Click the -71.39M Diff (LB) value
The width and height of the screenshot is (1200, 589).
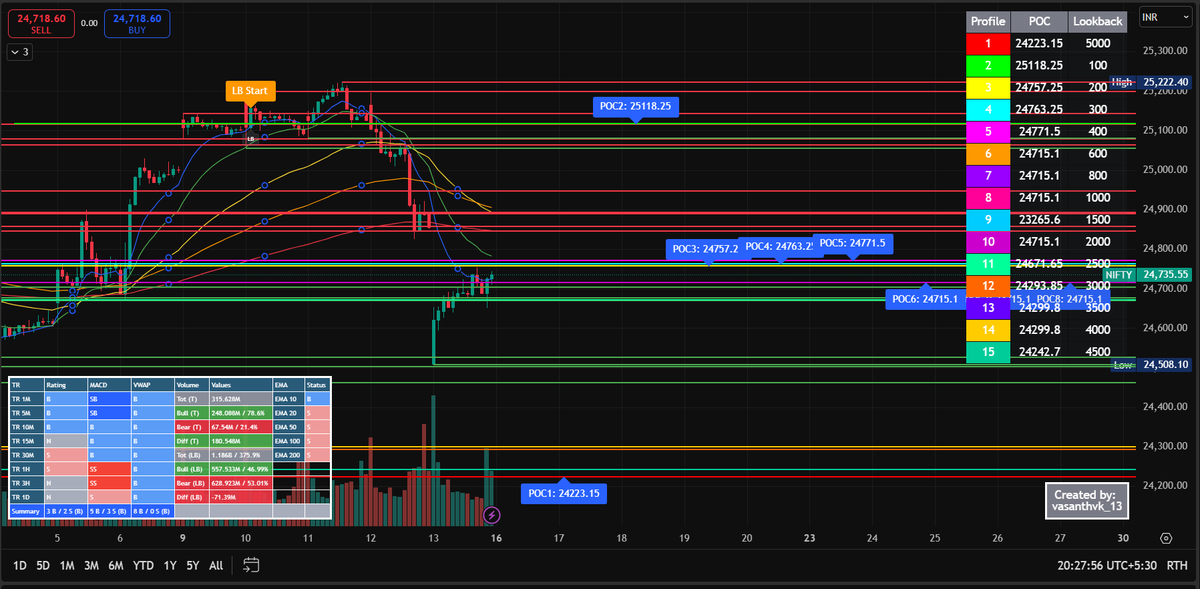239,497
